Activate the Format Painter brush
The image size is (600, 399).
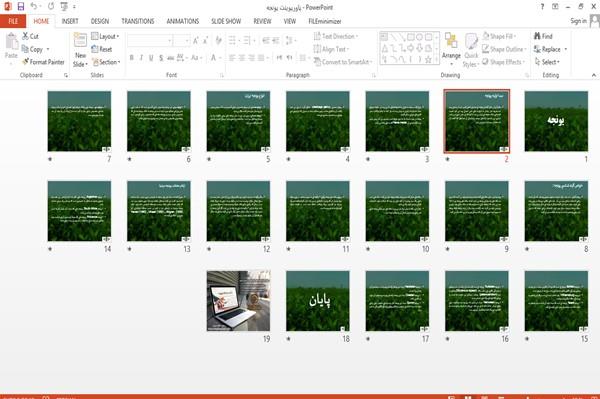[43, 62]
